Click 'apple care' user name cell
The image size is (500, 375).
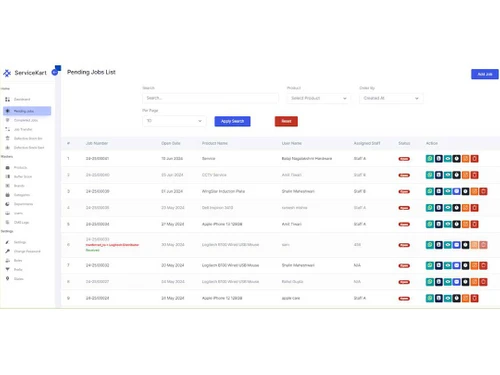[291, 298]
